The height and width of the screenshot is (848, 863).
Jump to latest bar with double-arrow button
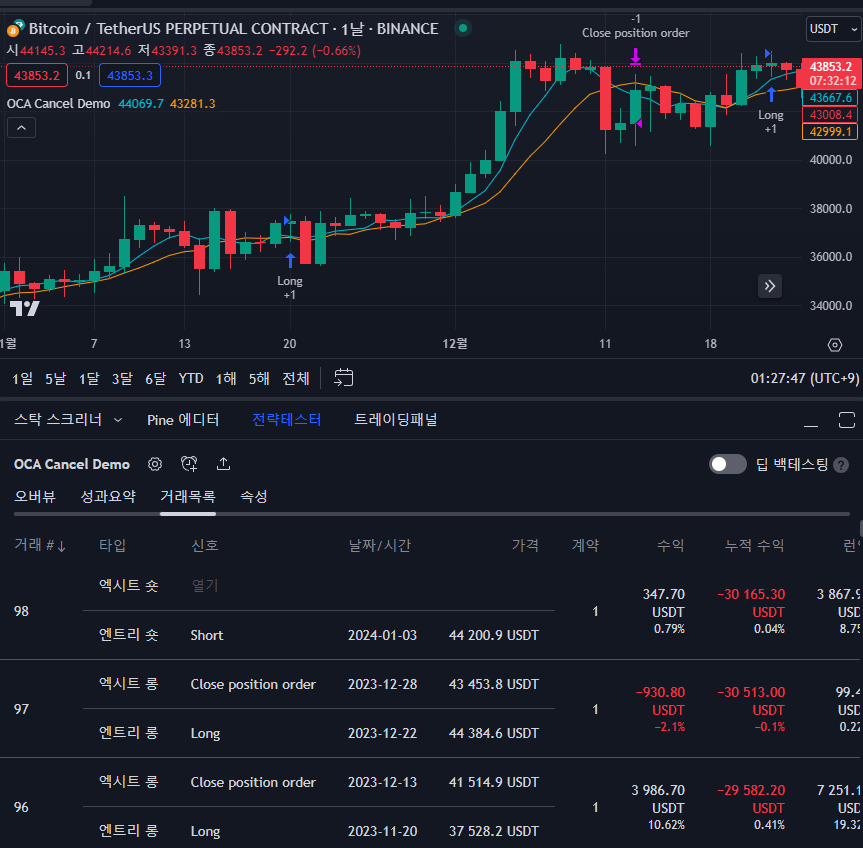(770, 286)
